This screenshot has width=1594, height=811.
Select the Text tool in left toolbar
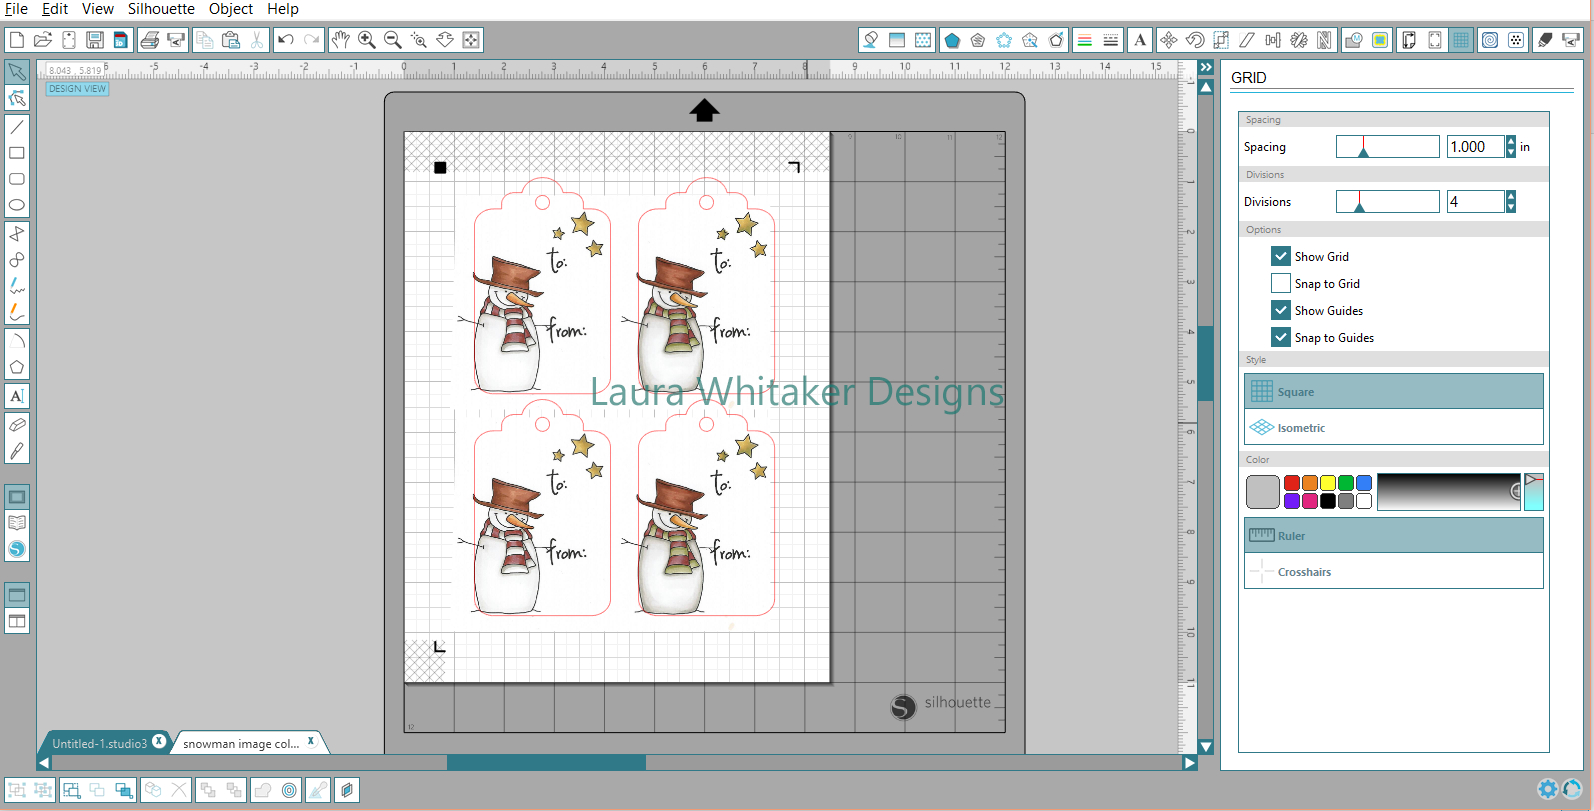tap(17, 396)
